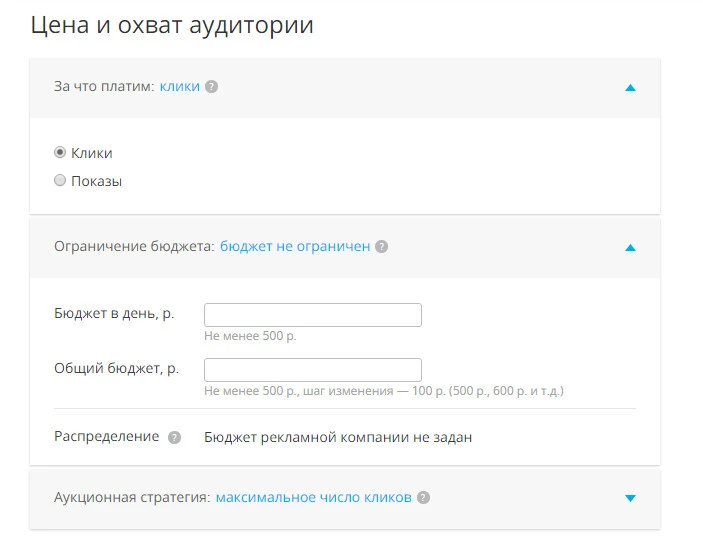Open the "максимальное число кликов" link
The height and width of the screenshot is (551, 703).
pyautogui.click(x=314, y=497)
